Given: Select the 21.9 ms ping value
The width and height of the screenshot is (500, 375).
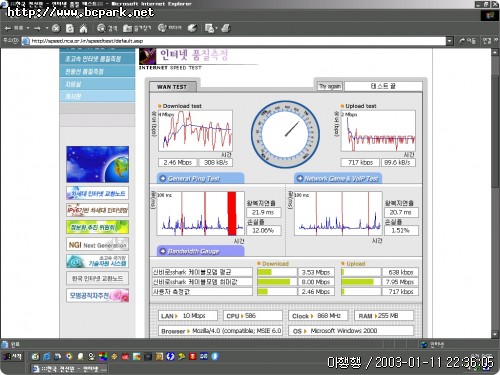Looking at the screenshot, I should 263,212.
